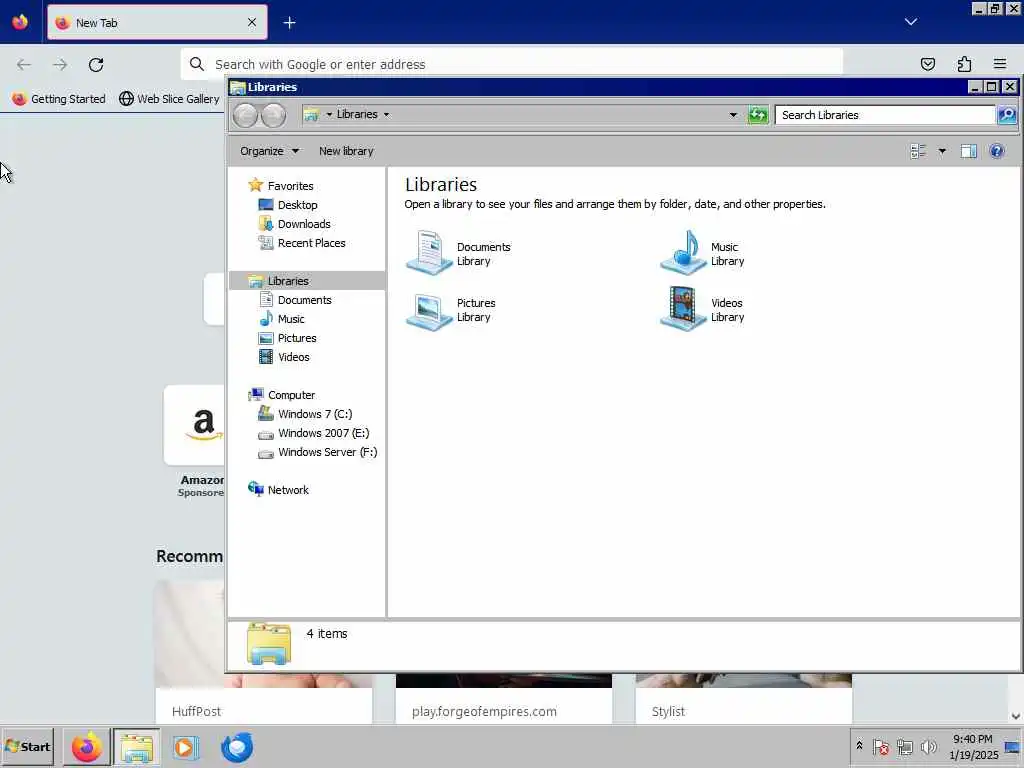
Task: Expand address bar history dropdown
Action: coord(733,115)
